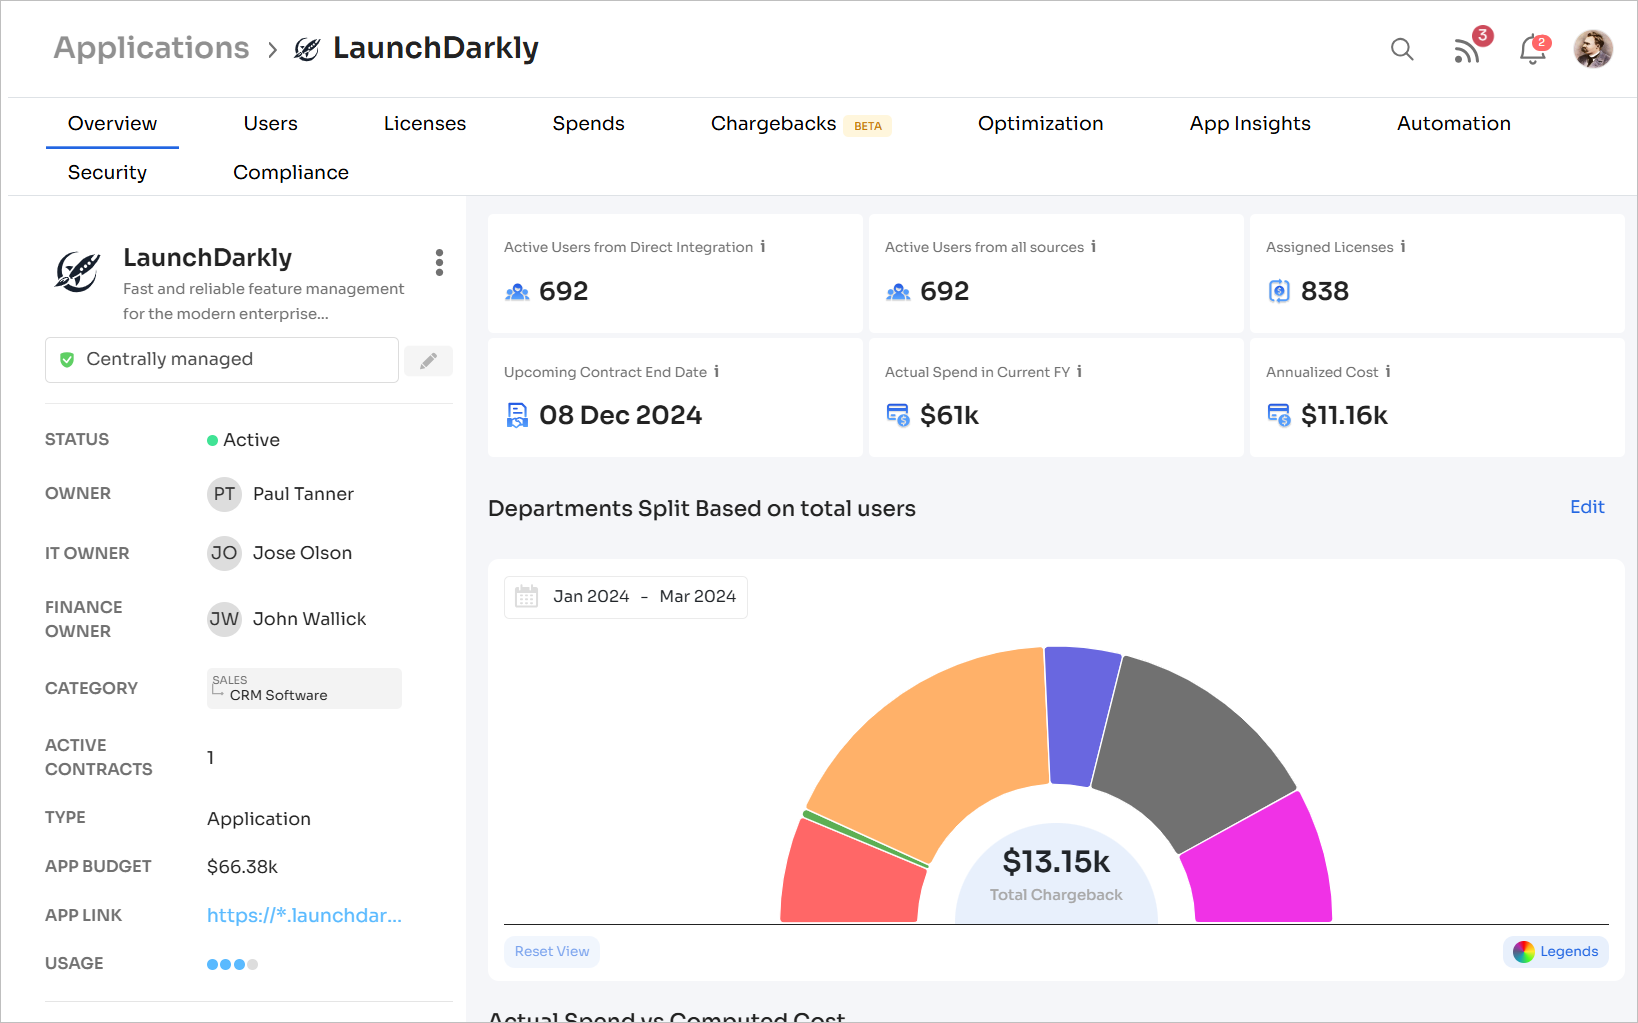The width and height of the screenshot is (1638, 1023).
Task: Open the search magnifier icon
Action: (1402, 49)
